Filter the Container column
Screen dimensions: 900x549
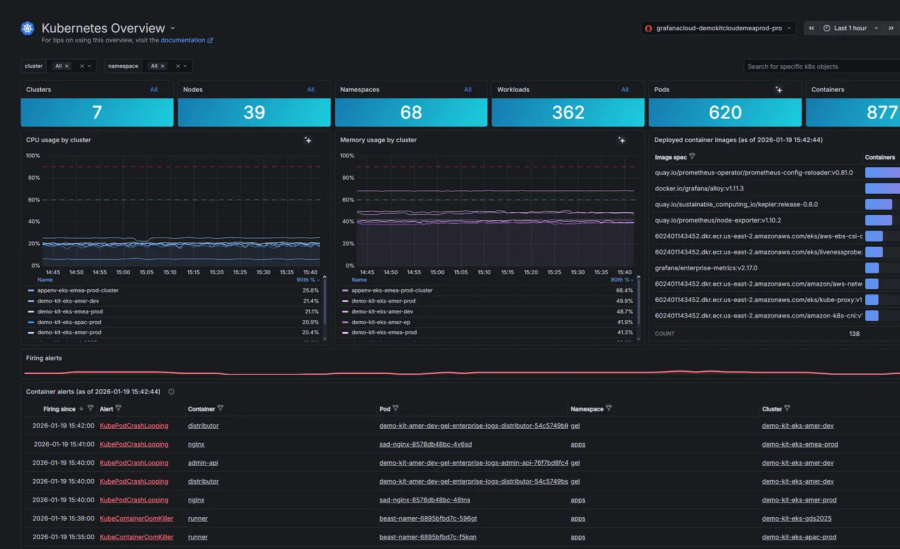click(x=220, y=409)
